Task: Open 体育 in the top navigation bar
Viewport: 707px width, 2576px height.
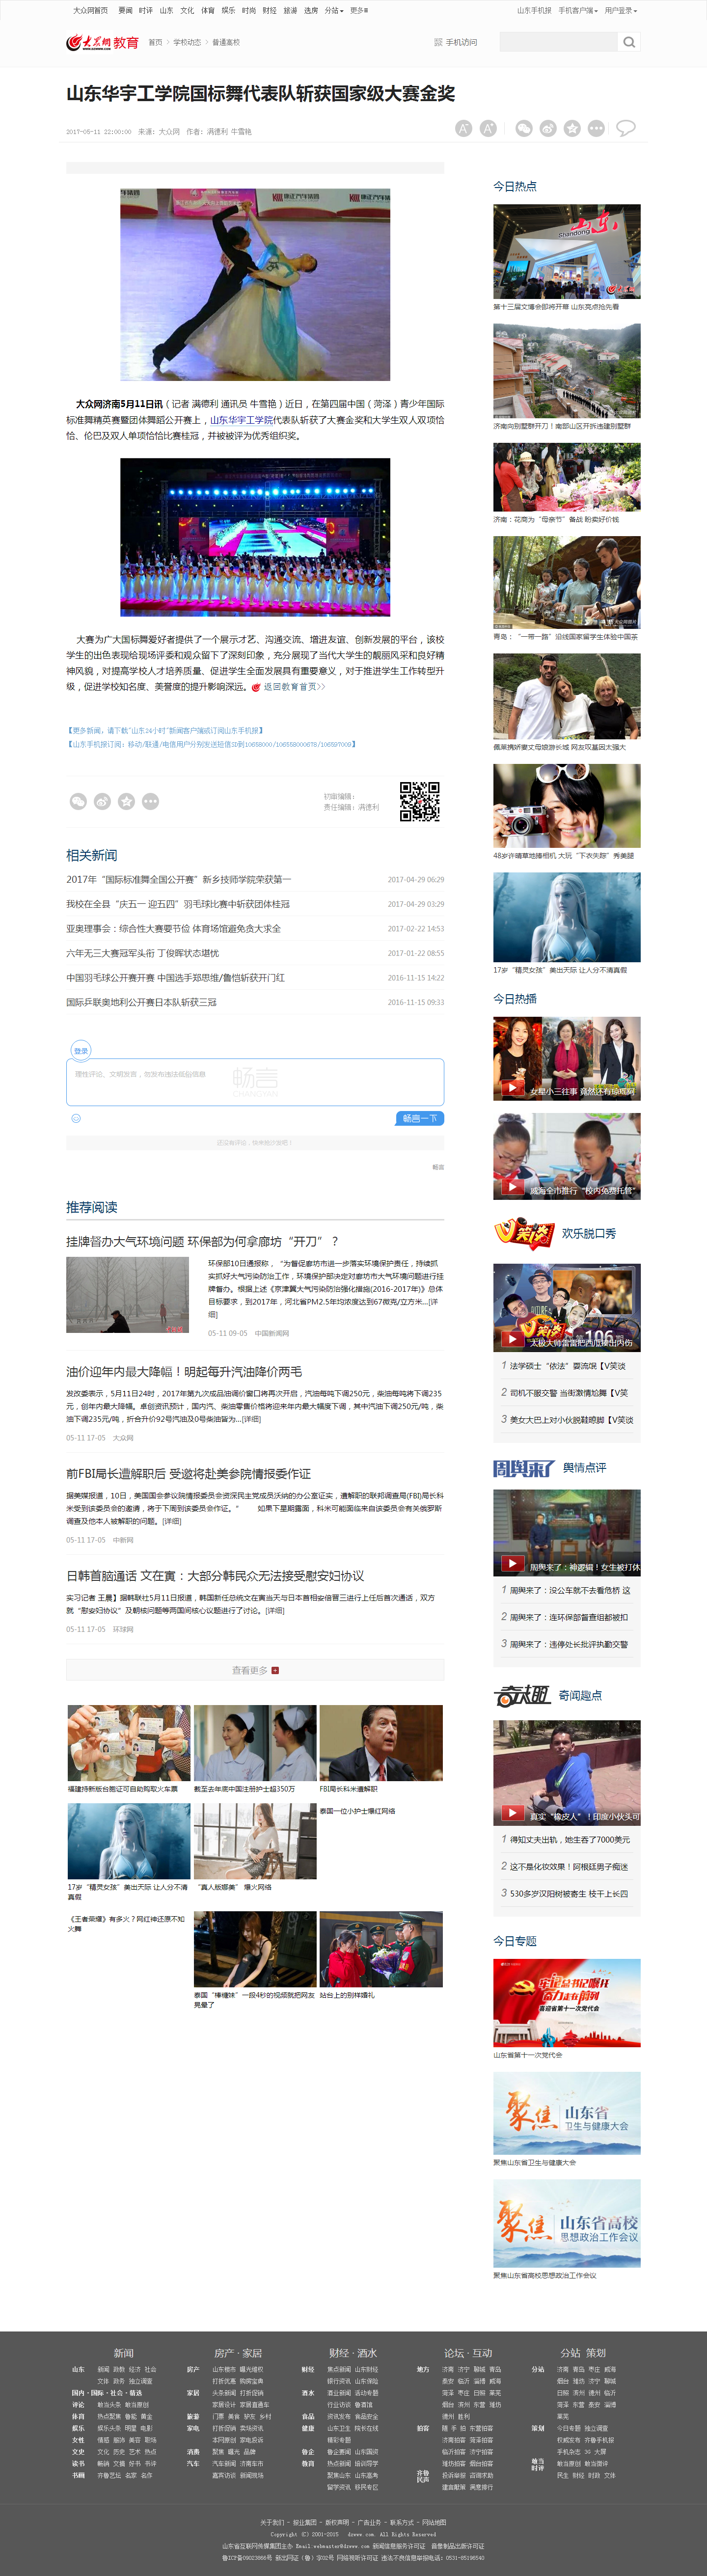Action: pyautogui.click(x=208, y=10)
